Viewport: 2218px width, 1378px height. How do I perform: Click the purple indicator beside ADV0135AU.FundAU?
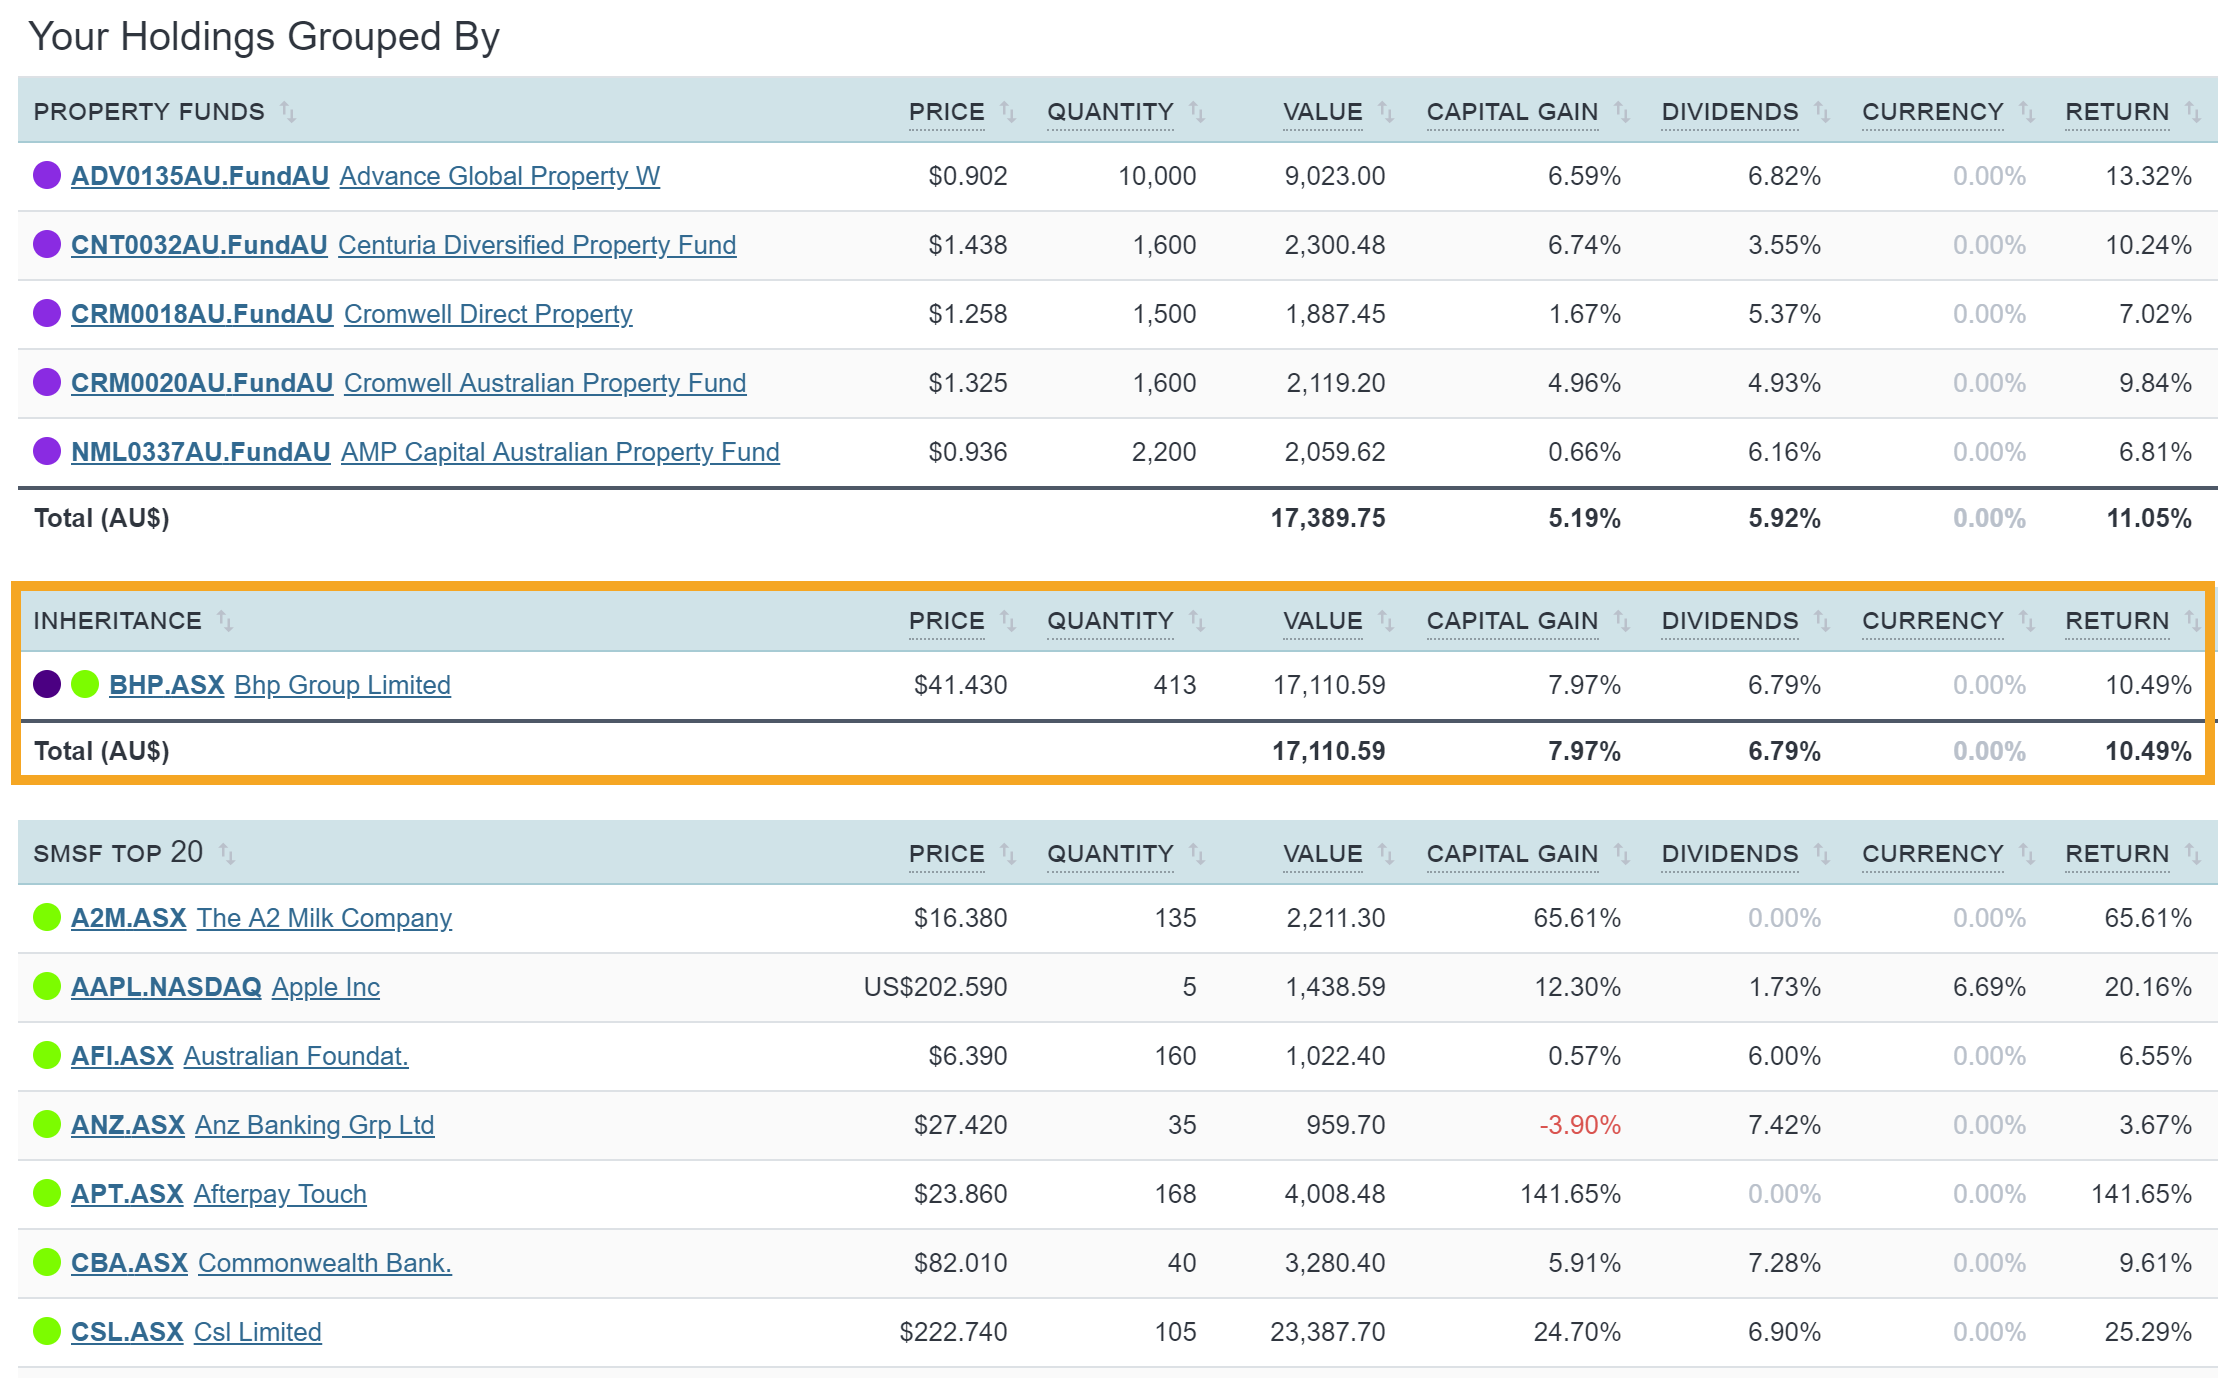[47, 175]
